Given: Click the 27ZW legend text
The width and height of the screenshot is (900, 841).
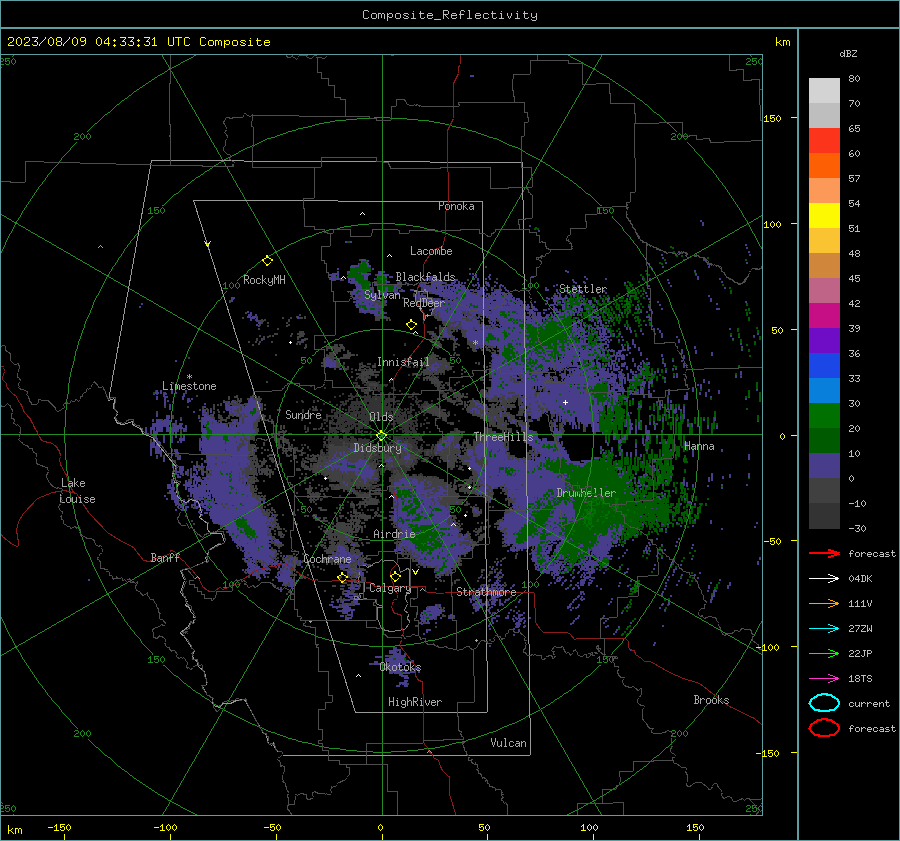Looking at the screenshot, I should 860,629.
